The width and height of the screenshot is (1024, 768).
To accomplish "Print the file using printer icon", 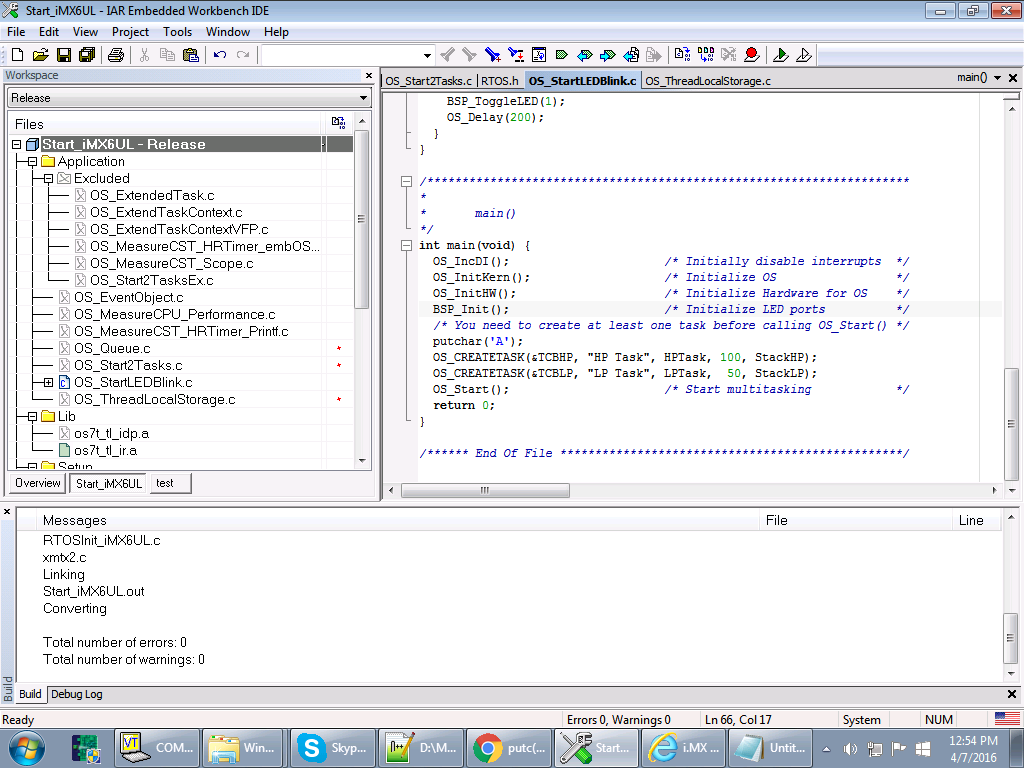I will click(x=116, y=55).
